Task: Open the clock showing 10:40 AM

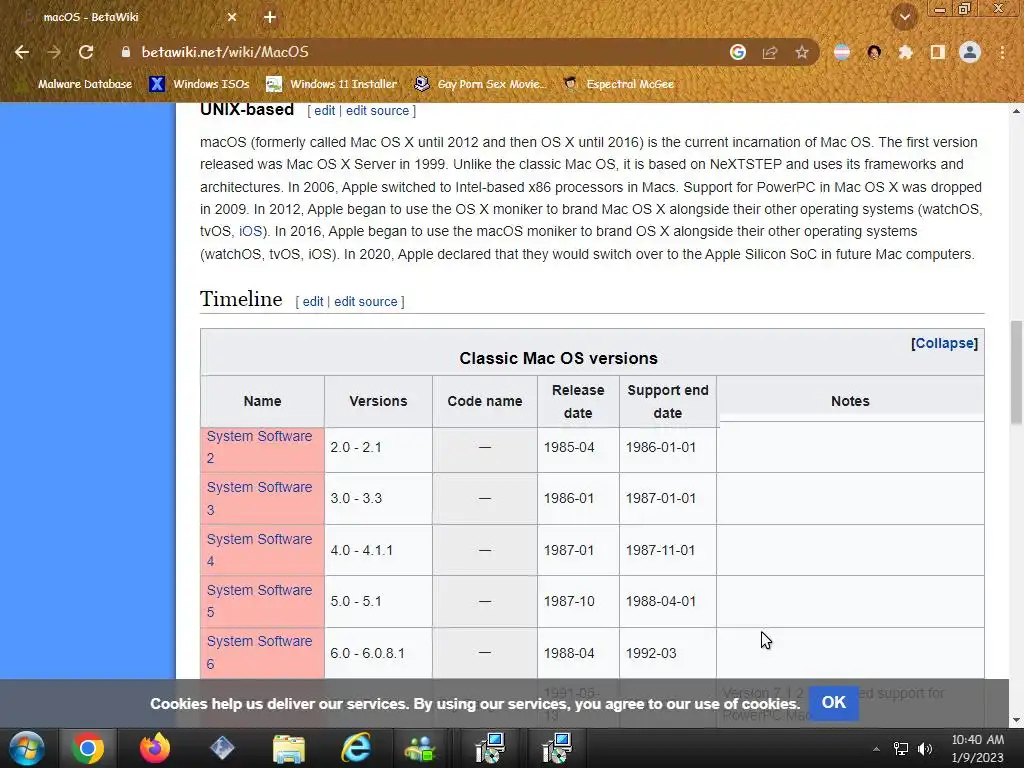Action: pyautogui.click(x=978, y=748)
